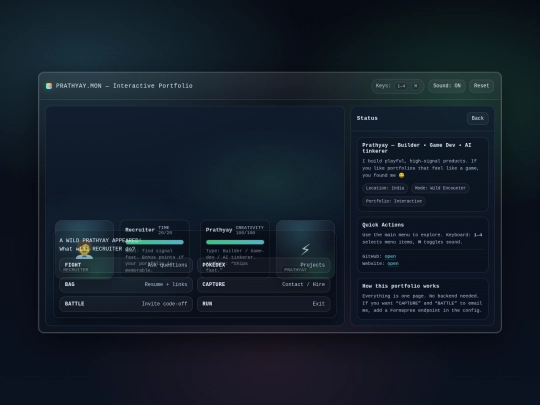
Task: Click the smiley emoji in bio text
Action: click(401, 175)
